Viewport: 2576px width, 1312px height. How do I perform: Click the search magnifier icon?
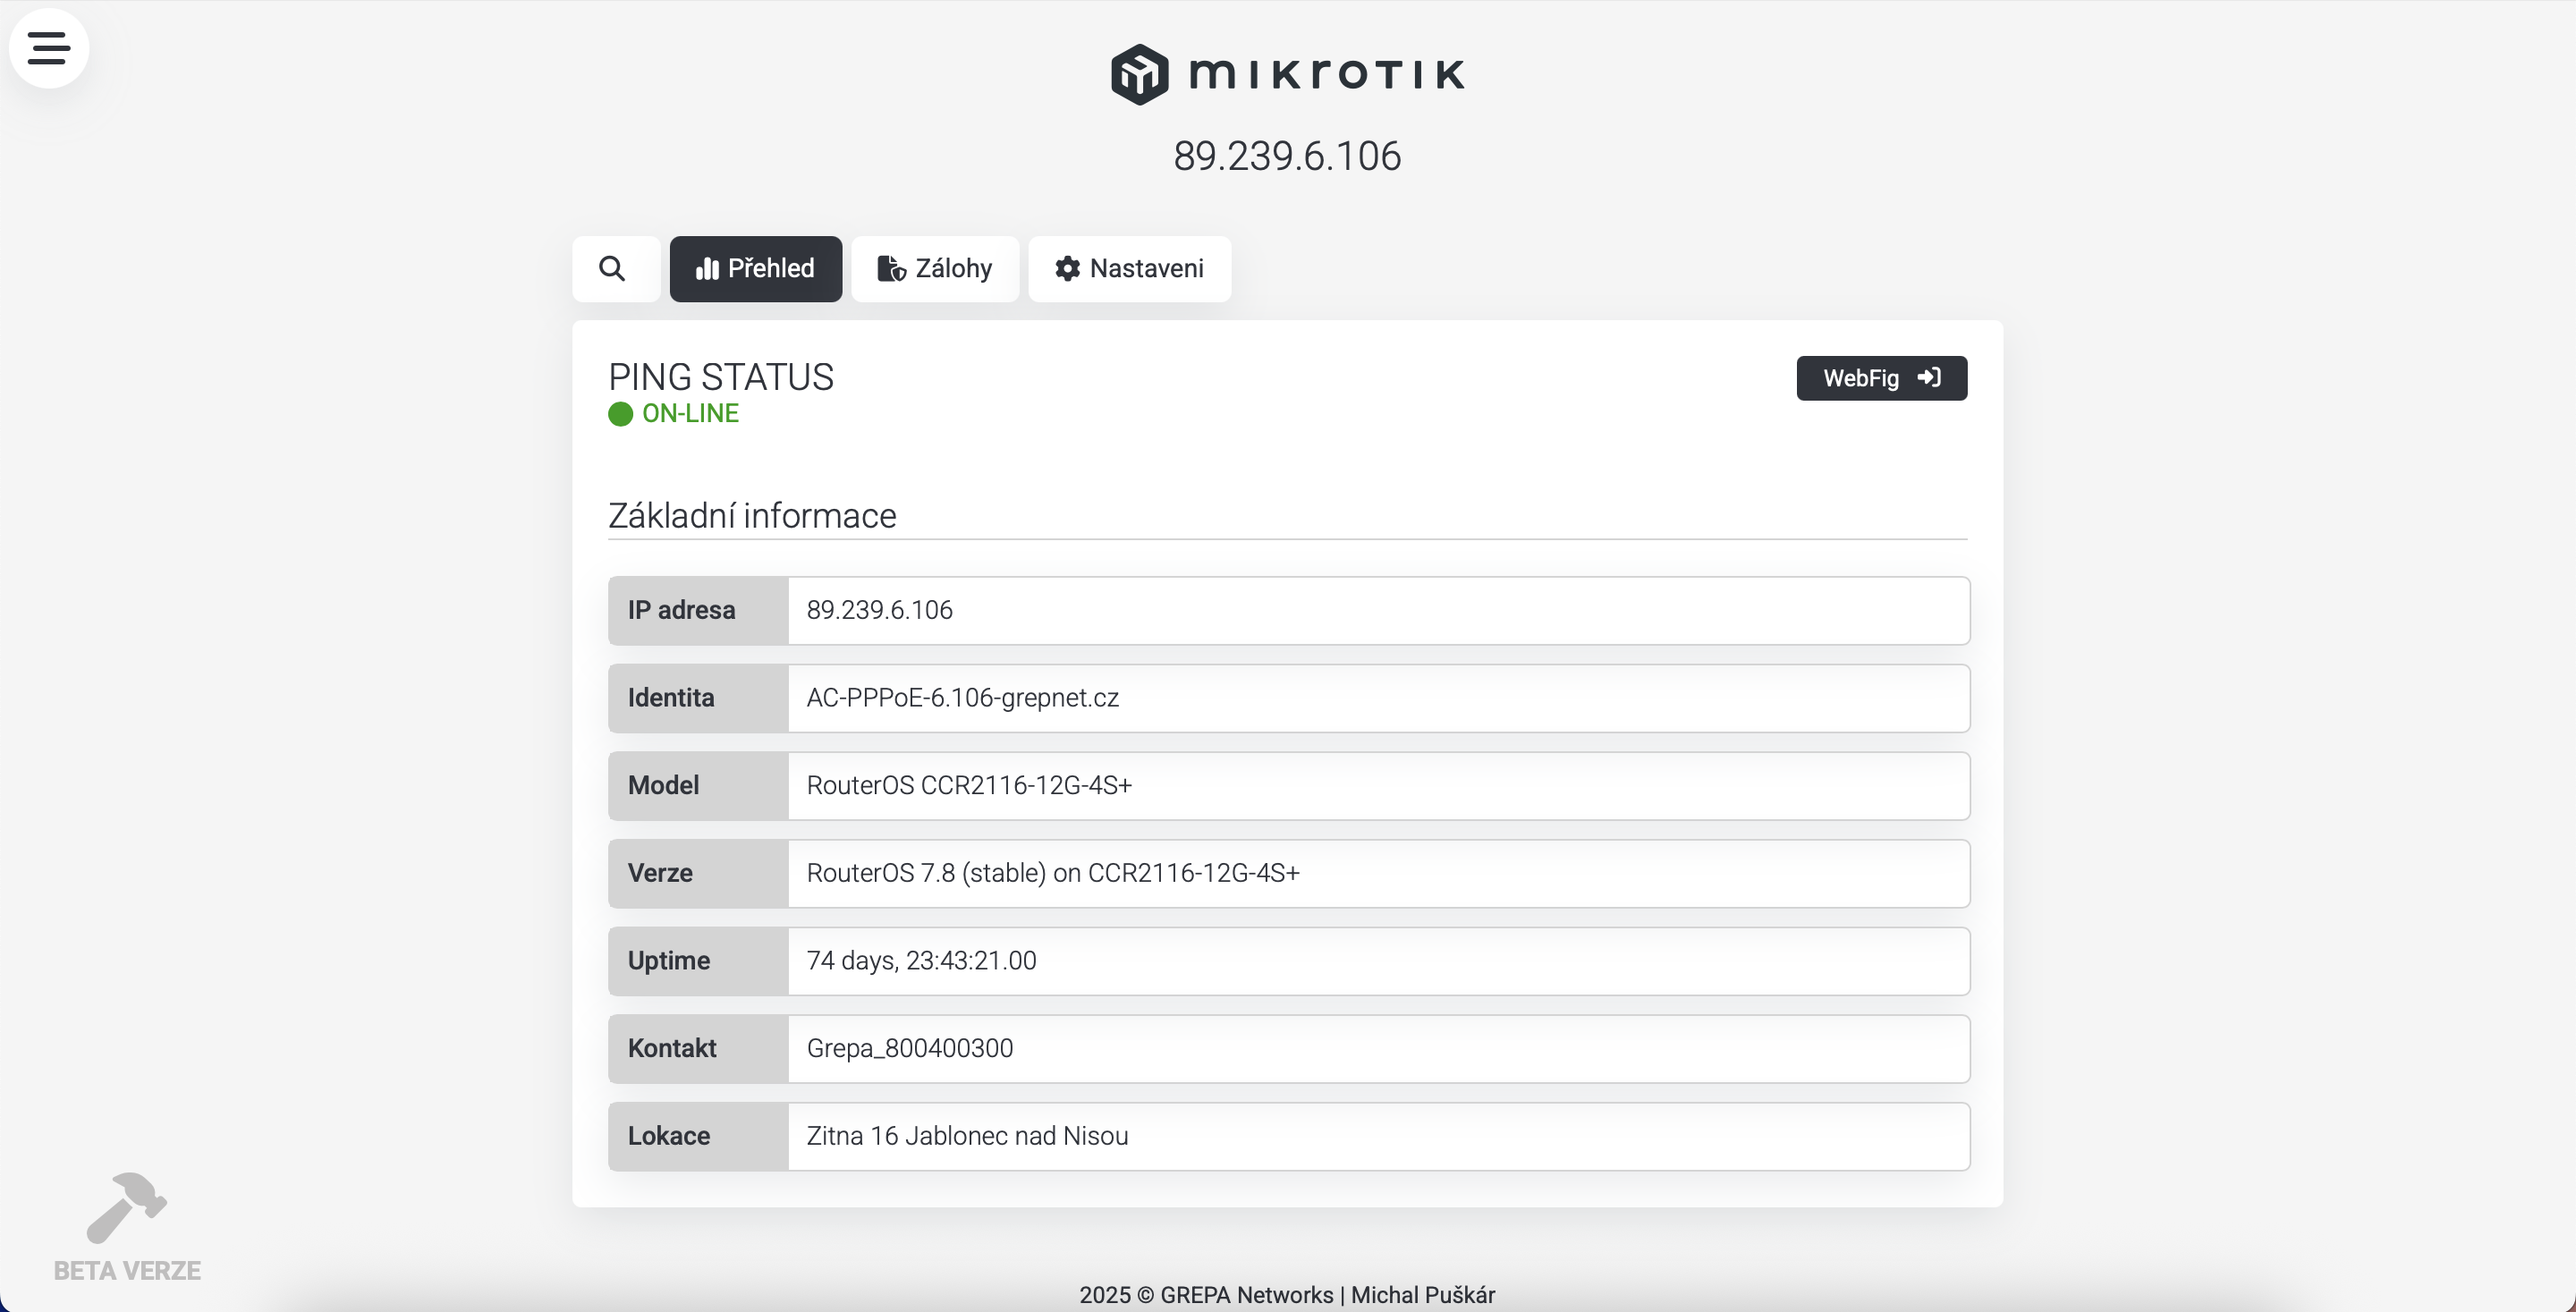[x=612, y=268]
